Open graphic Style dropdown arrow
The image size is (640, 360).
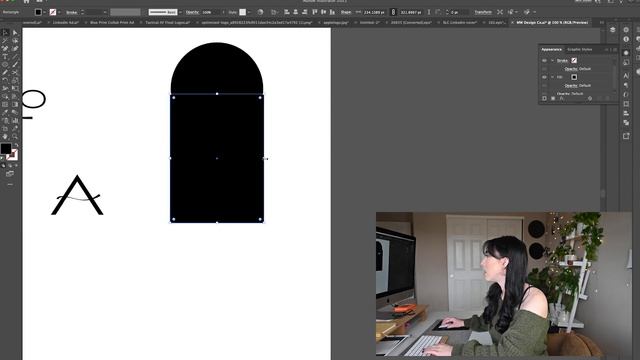(x=249, y=12)
